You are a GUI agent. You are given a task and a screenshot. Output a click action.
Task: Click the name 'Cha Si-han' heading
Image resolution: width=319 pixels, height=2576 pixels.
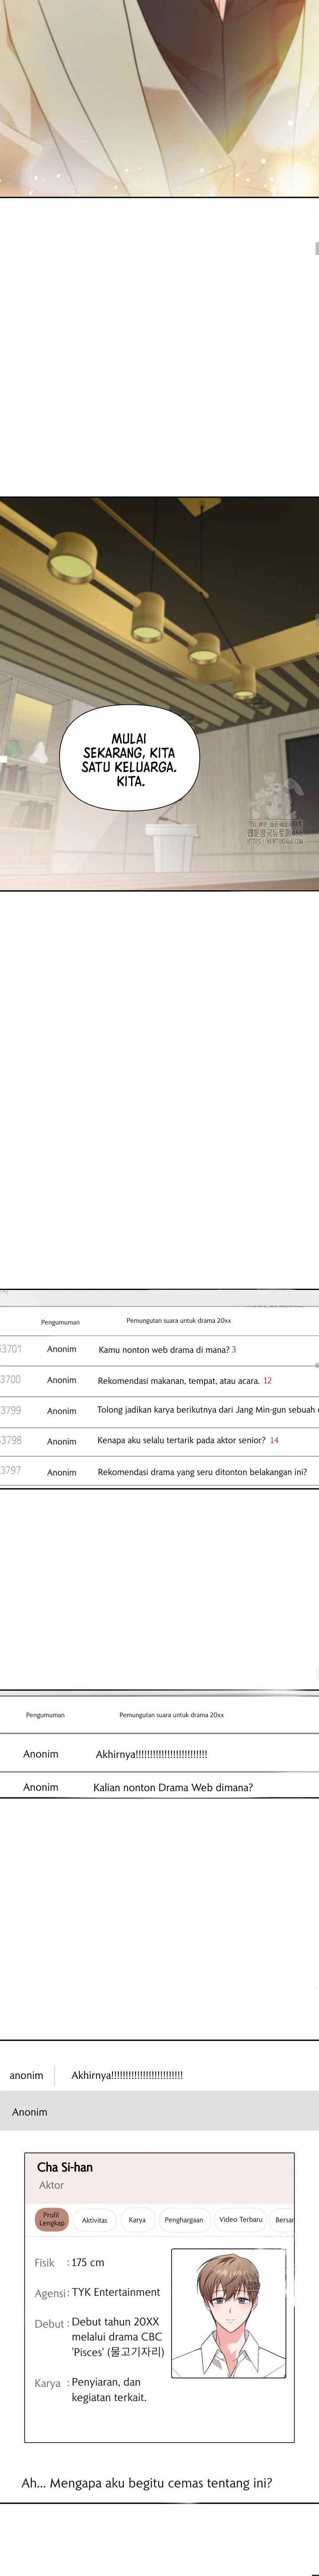pyautogui.click(x=65, y=2166)
